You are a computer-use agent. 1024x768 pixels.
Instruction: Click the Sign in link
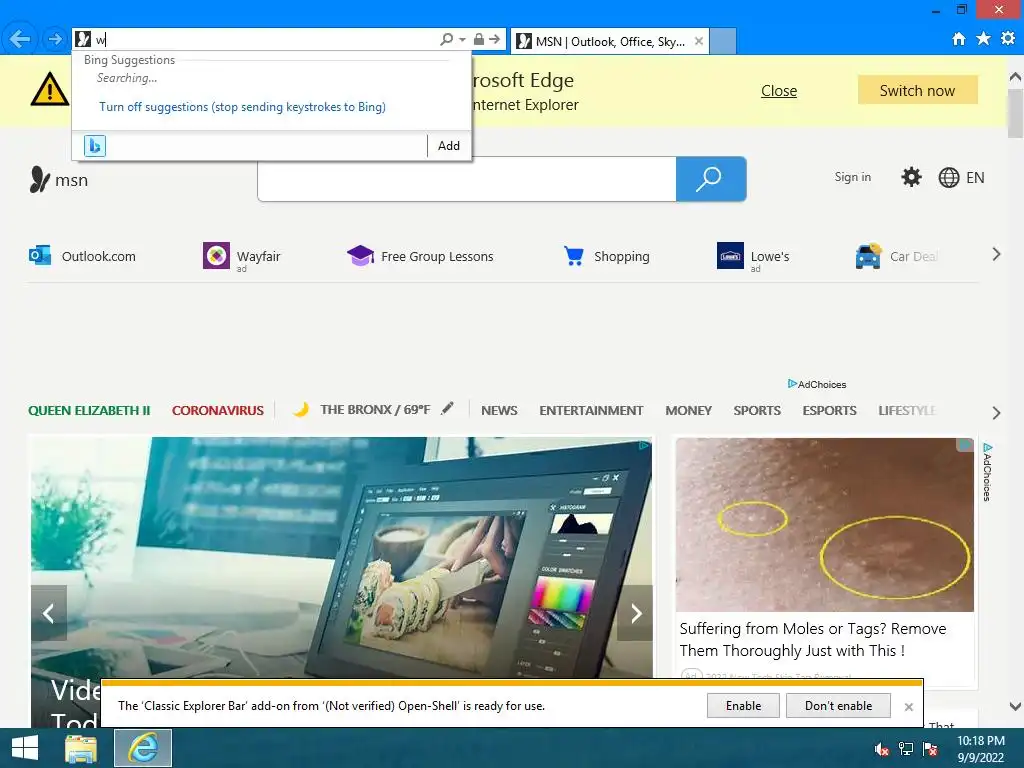click(x=852, y=177)
